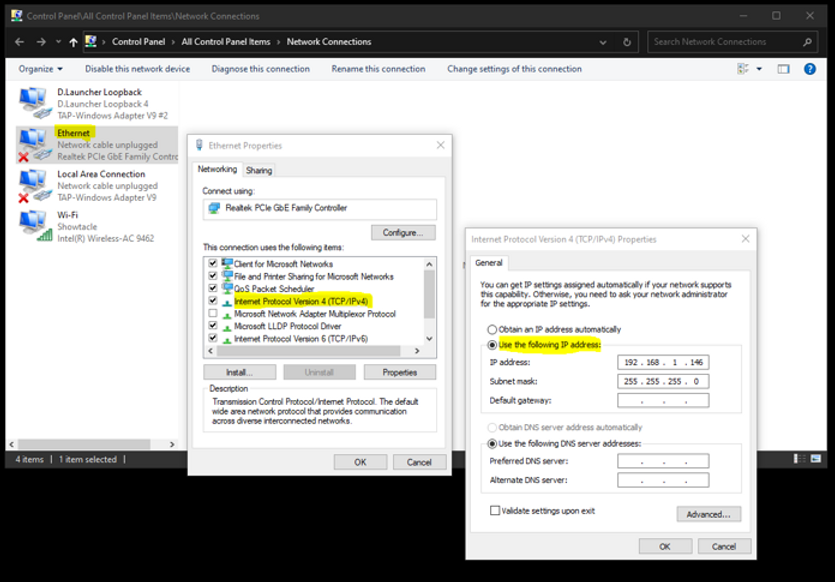This screenshot has height=582, width=835.
Task: Click the Install button
Action: [x=240, y=372]
